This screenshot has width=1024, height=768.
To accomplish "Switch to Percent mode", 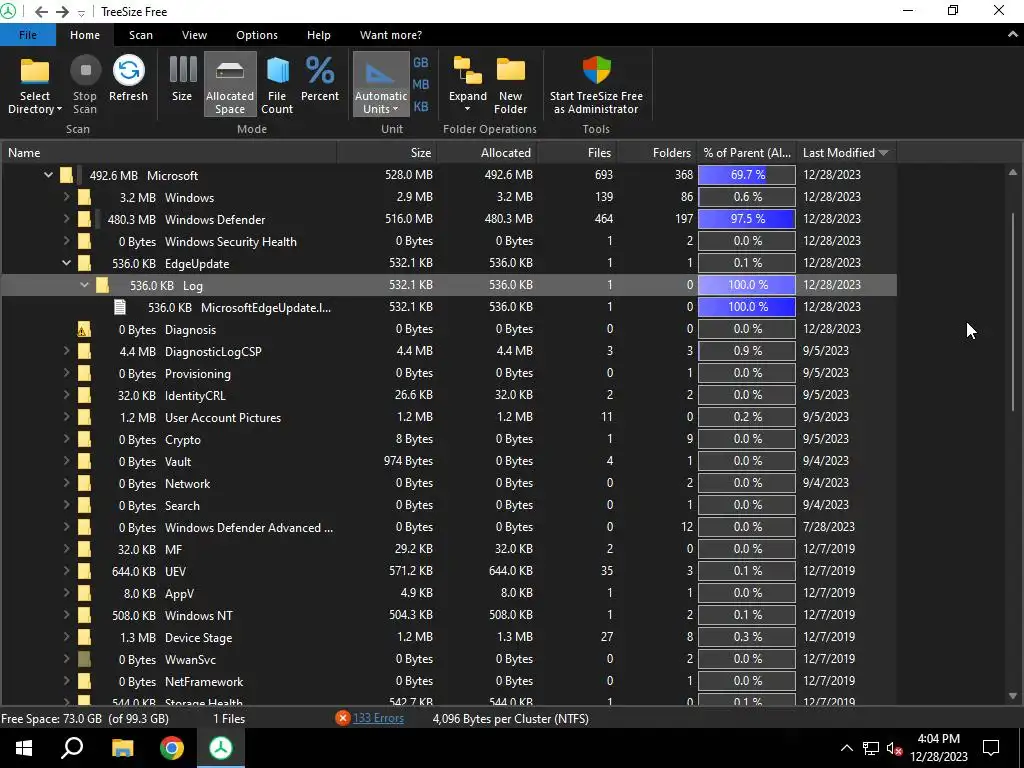I will (320, 79).
